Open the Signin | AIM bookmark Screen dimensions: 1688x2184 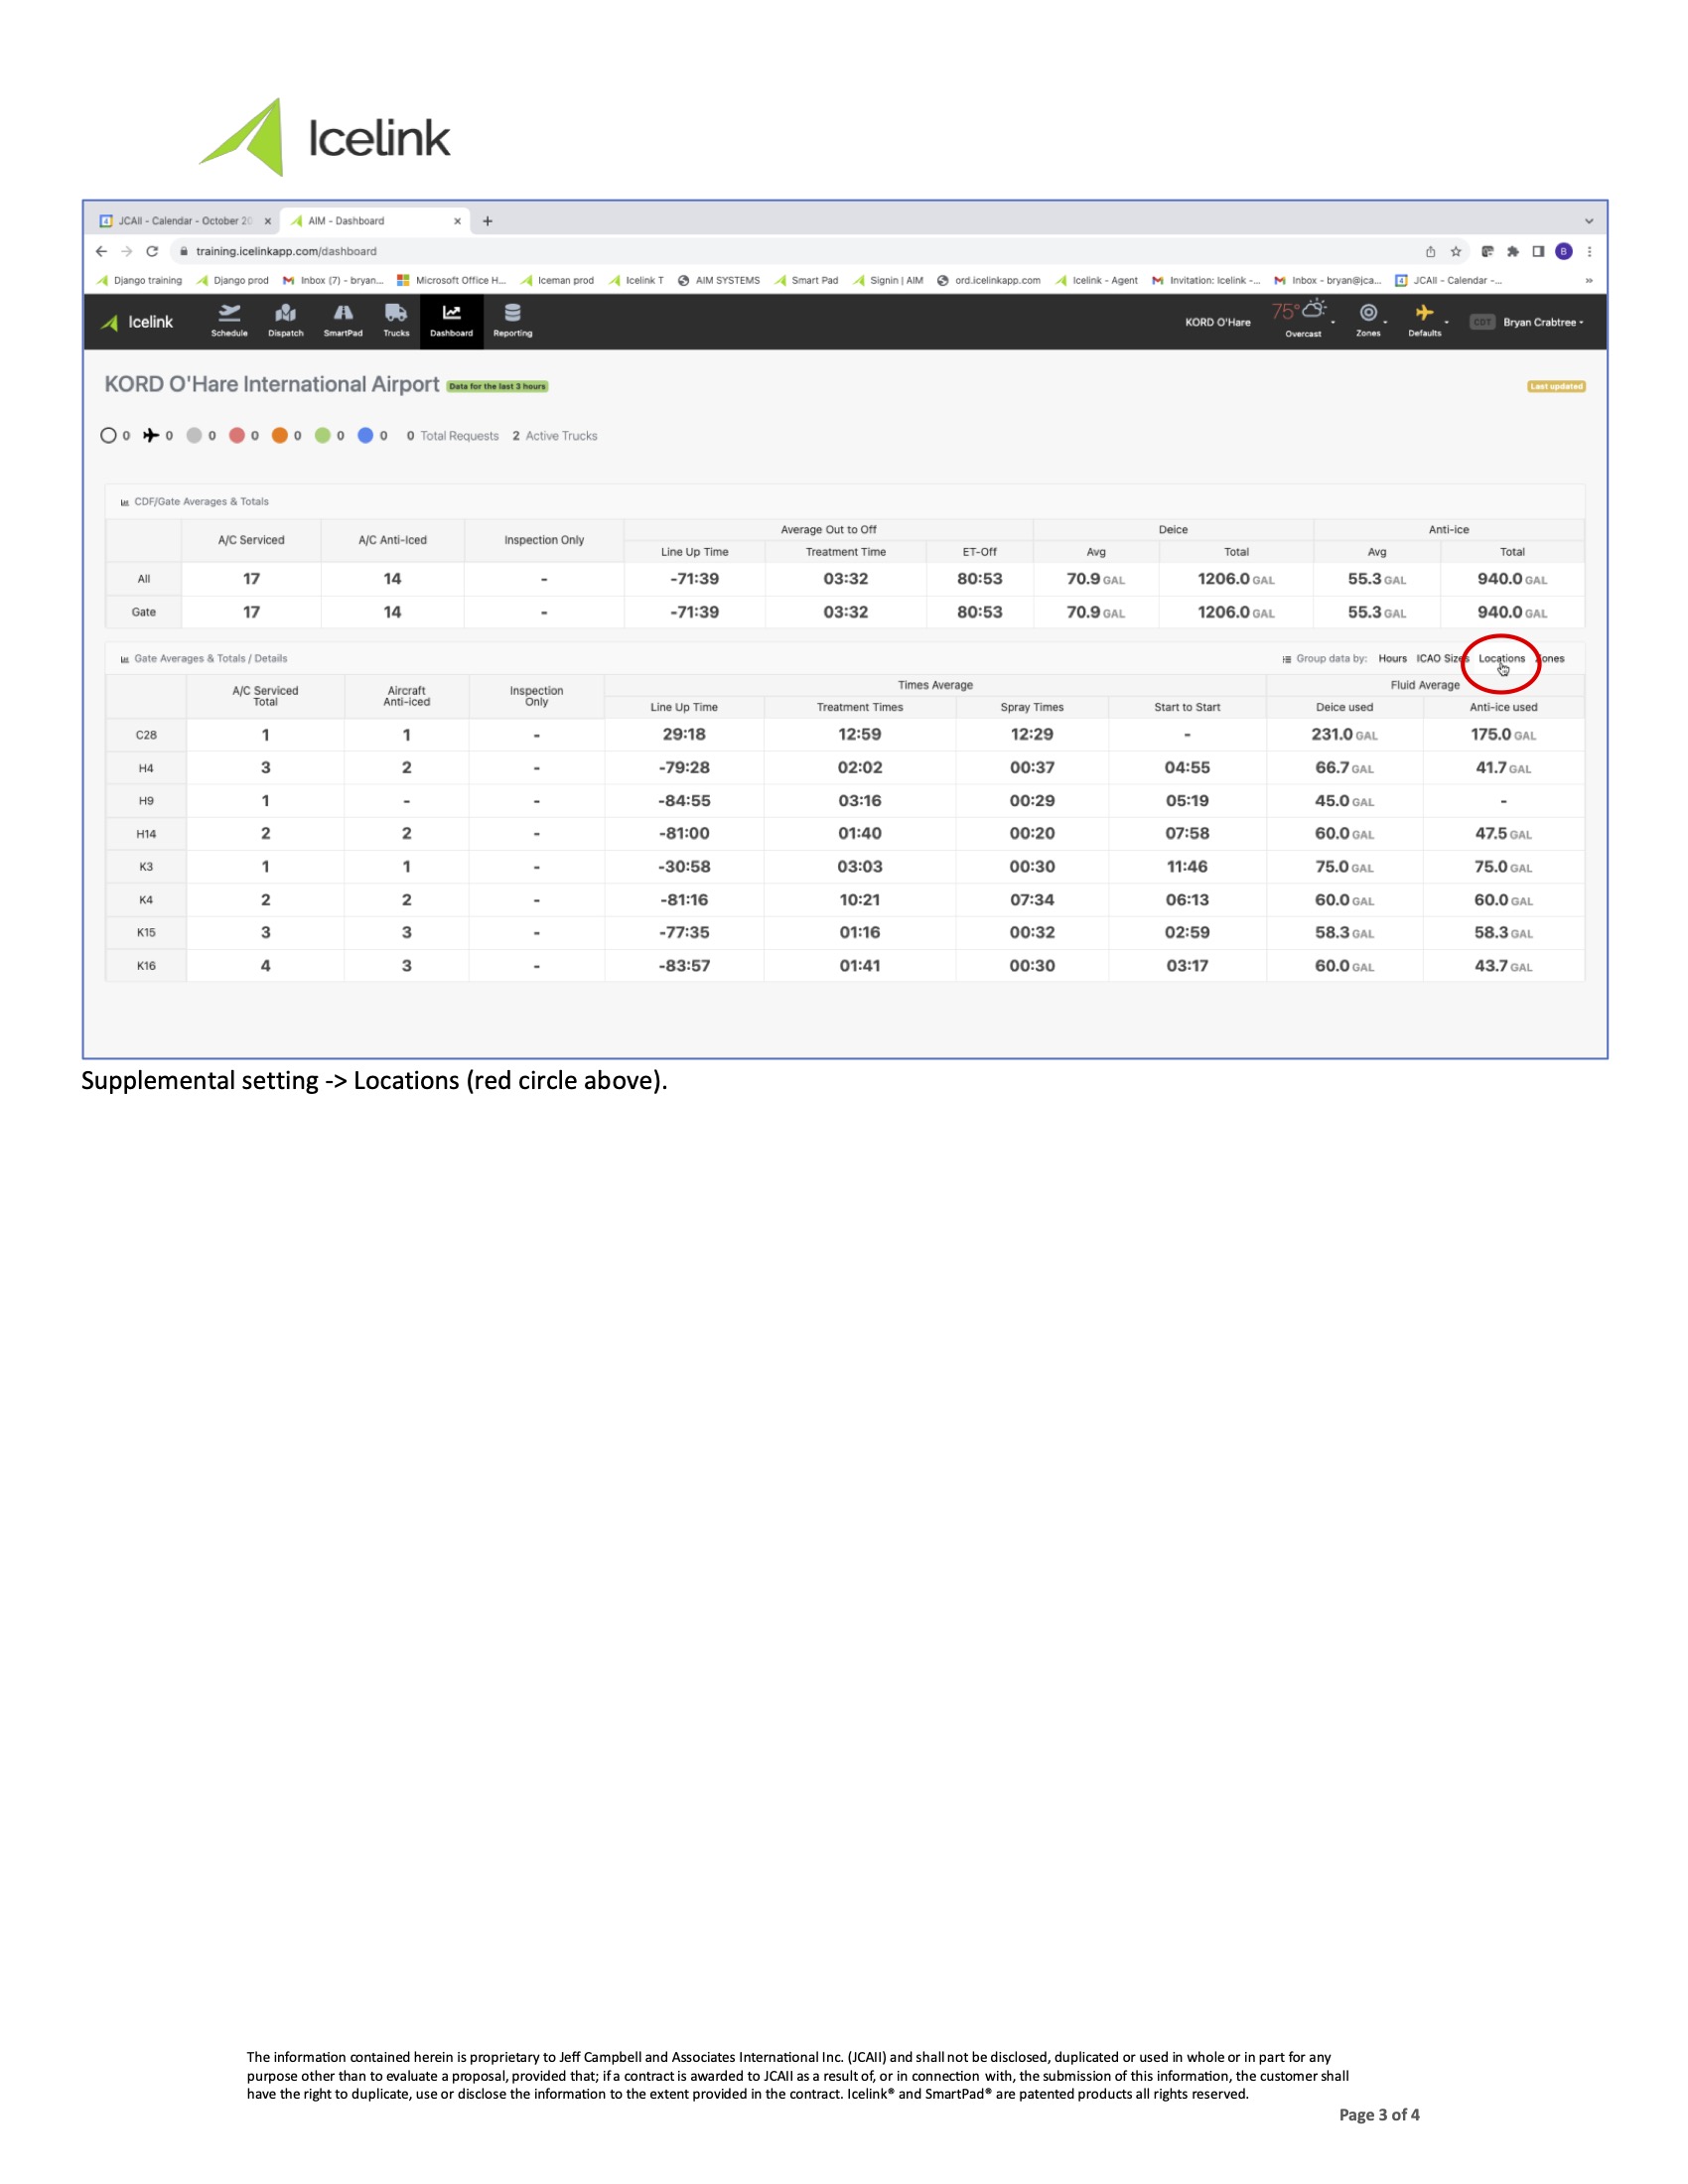[888, 281]
